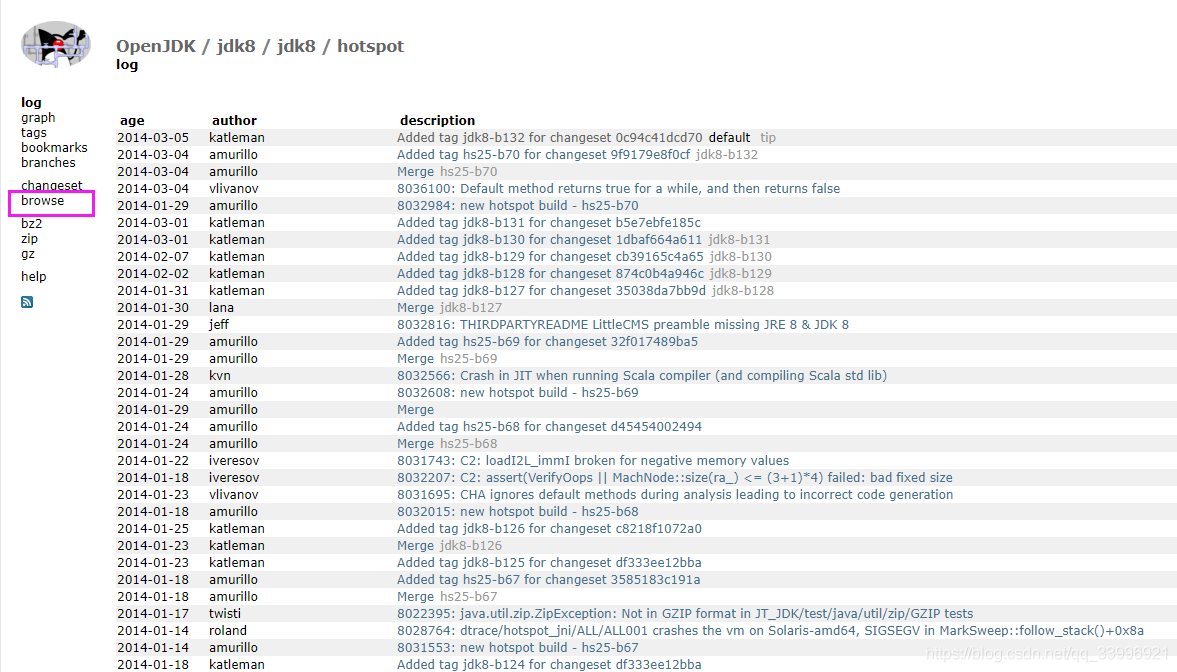Open 'Merge hs25-b67' changeset
The width and height of the screenshot is (1177, 672).
click(x=415, y=597)
